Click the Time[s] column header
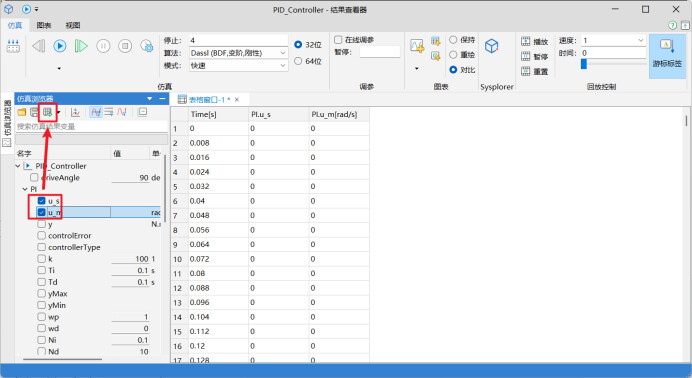 pos(218,114)
